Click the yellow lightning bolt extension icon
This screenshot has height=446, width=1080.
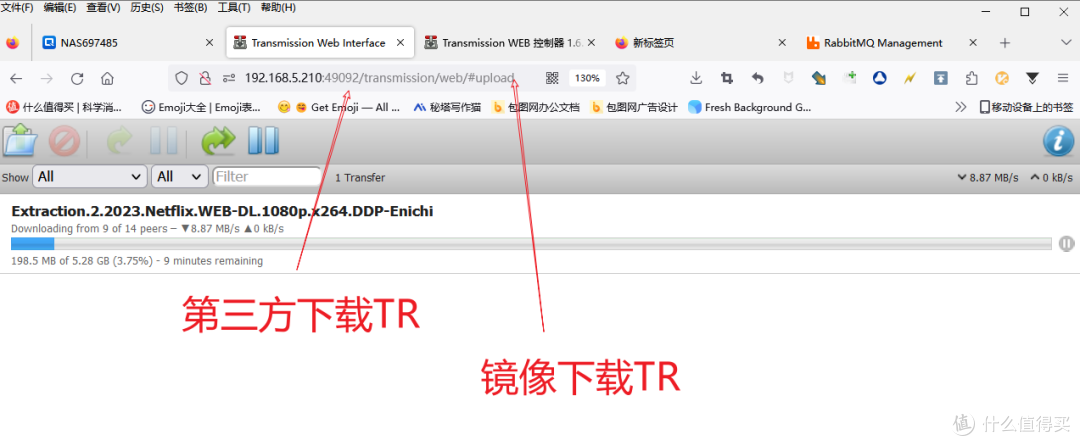[x=910, y=78]
